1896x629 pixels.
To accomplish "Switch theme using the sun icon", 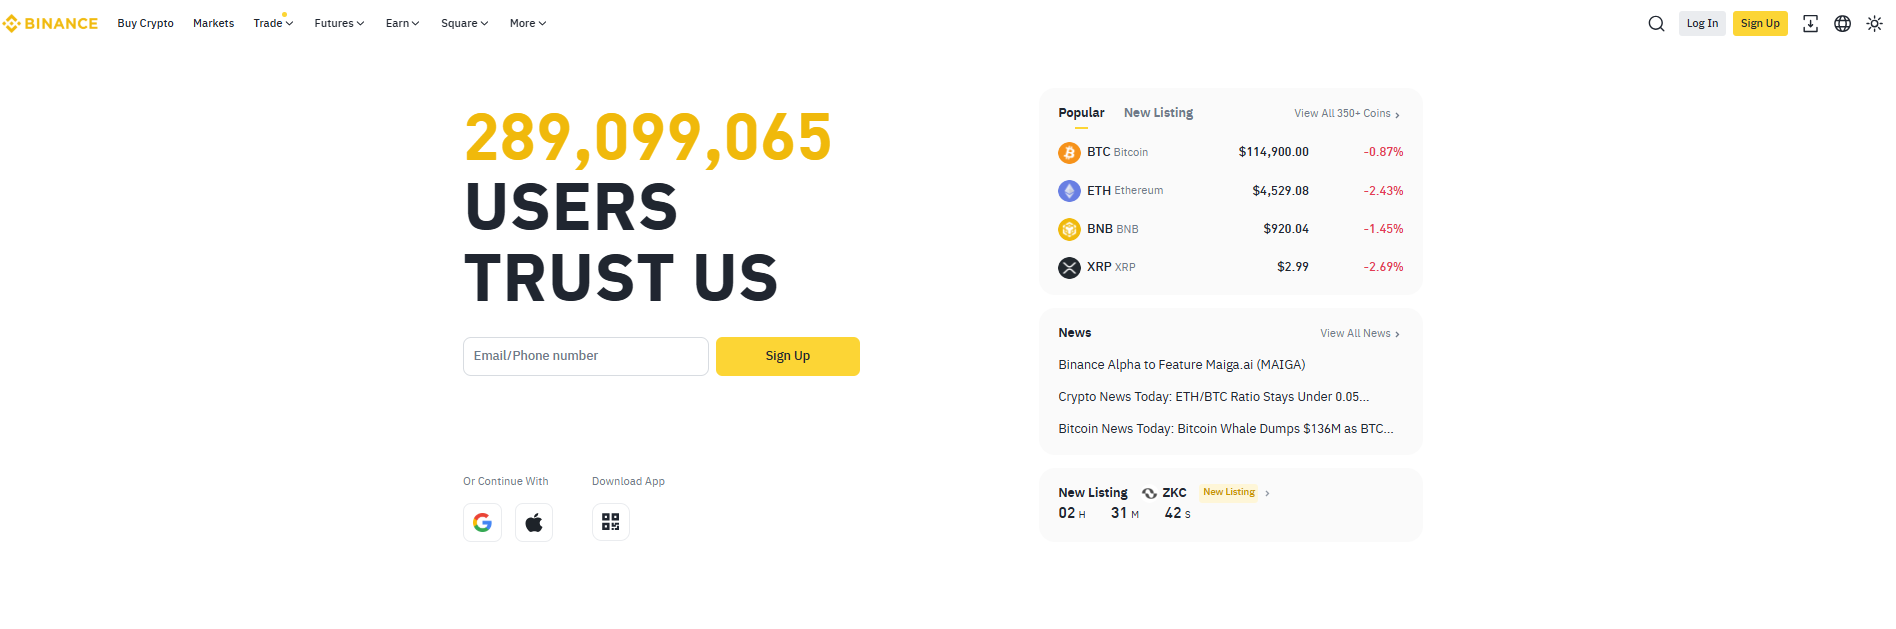I will click(x=1874, y=23).
